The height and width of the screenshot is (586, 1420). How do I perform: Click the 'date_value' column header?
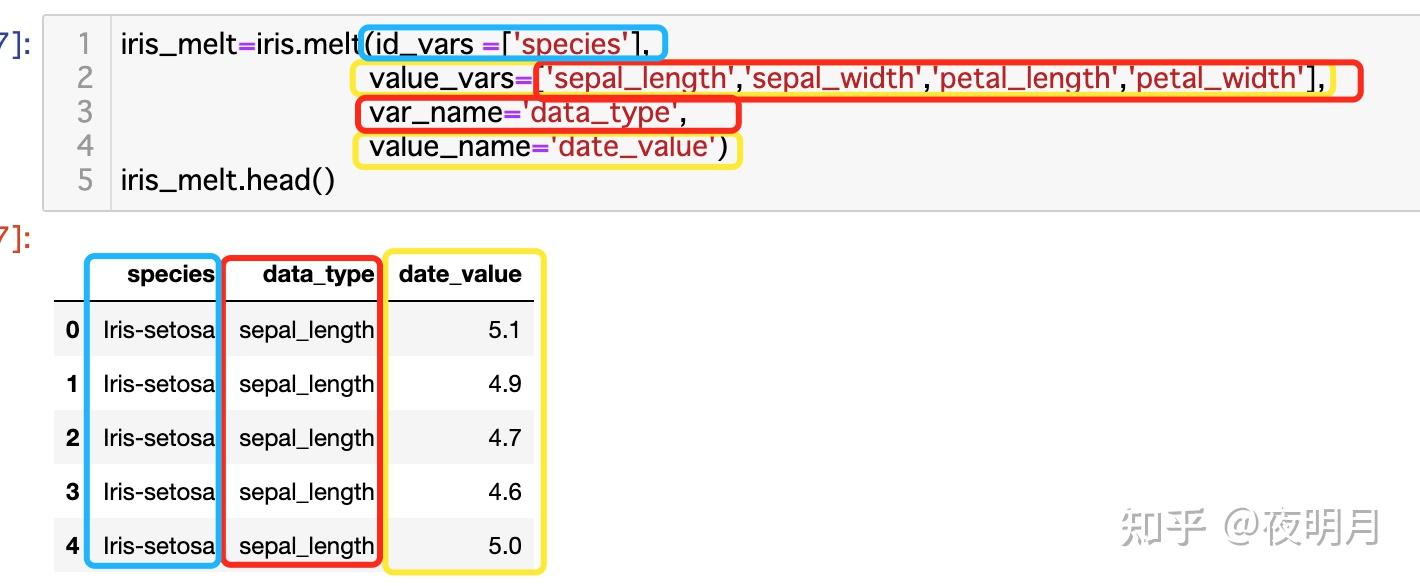(460, 275)
